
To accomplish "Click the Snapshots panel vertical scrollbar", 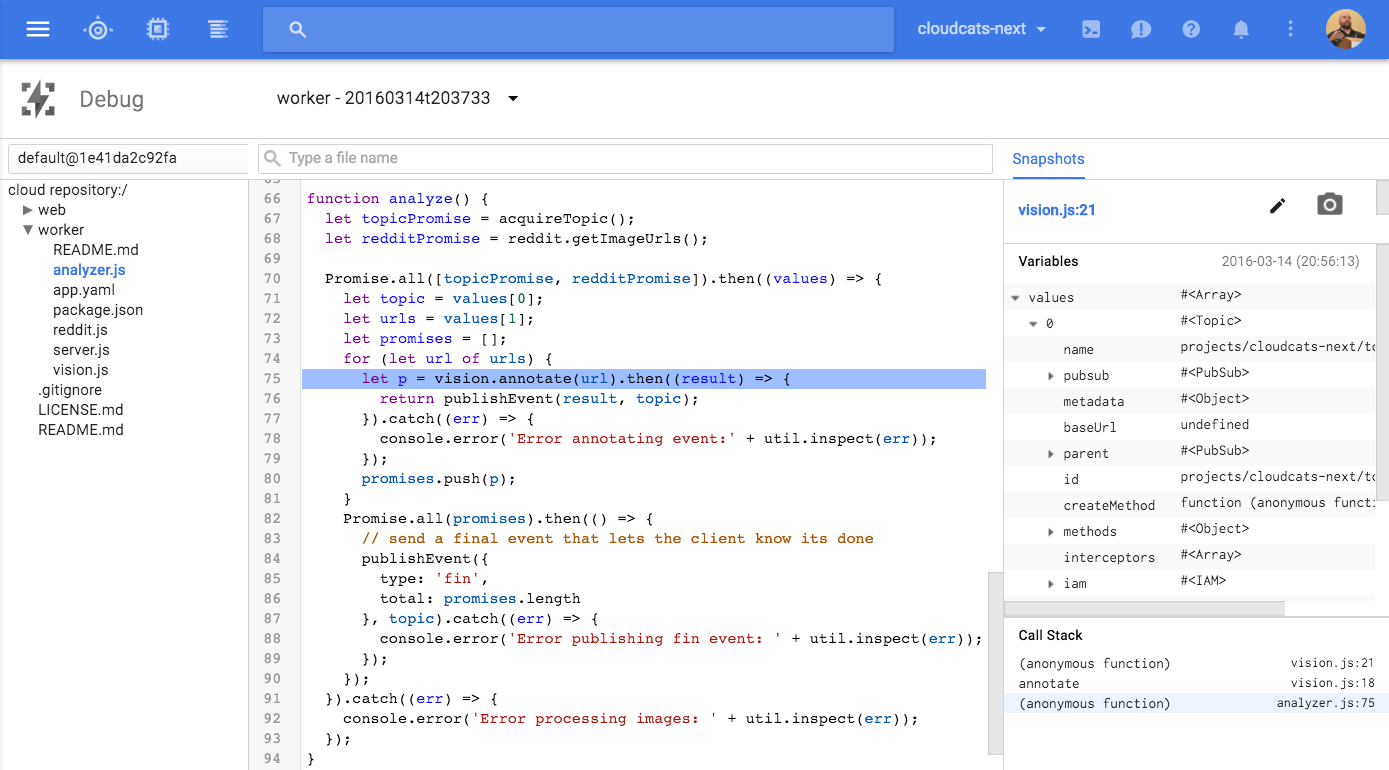I will [1382, 198].
